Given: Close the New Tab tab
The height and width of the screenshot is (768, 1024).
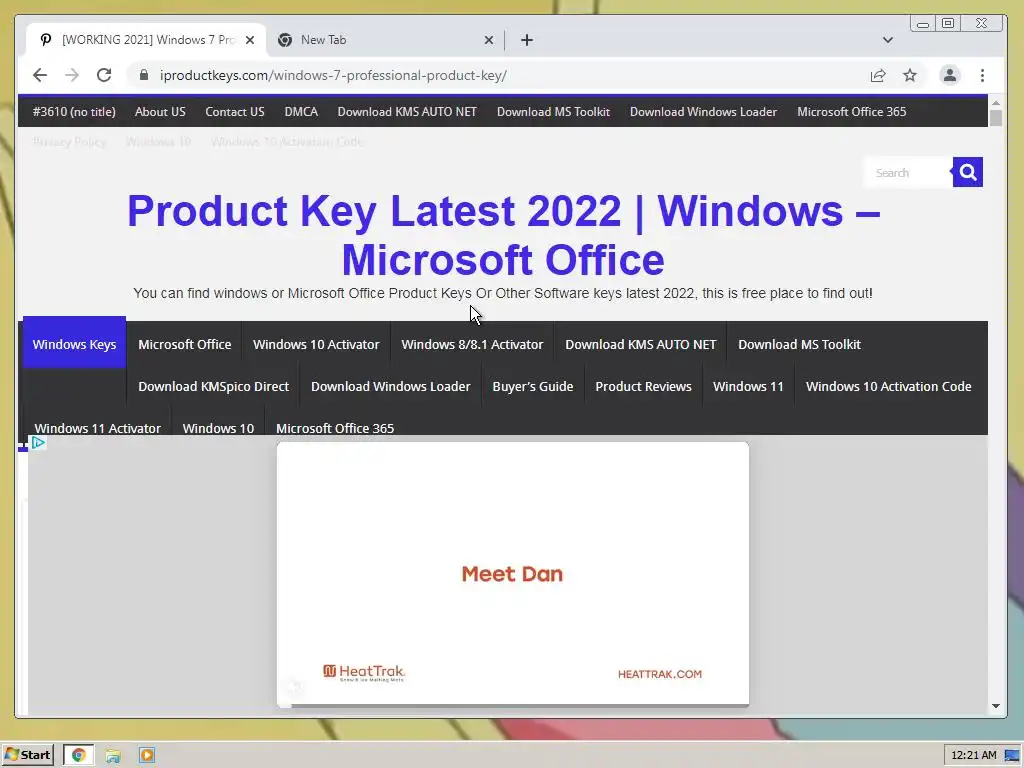Looking at the screenshot, I should 488,40.
